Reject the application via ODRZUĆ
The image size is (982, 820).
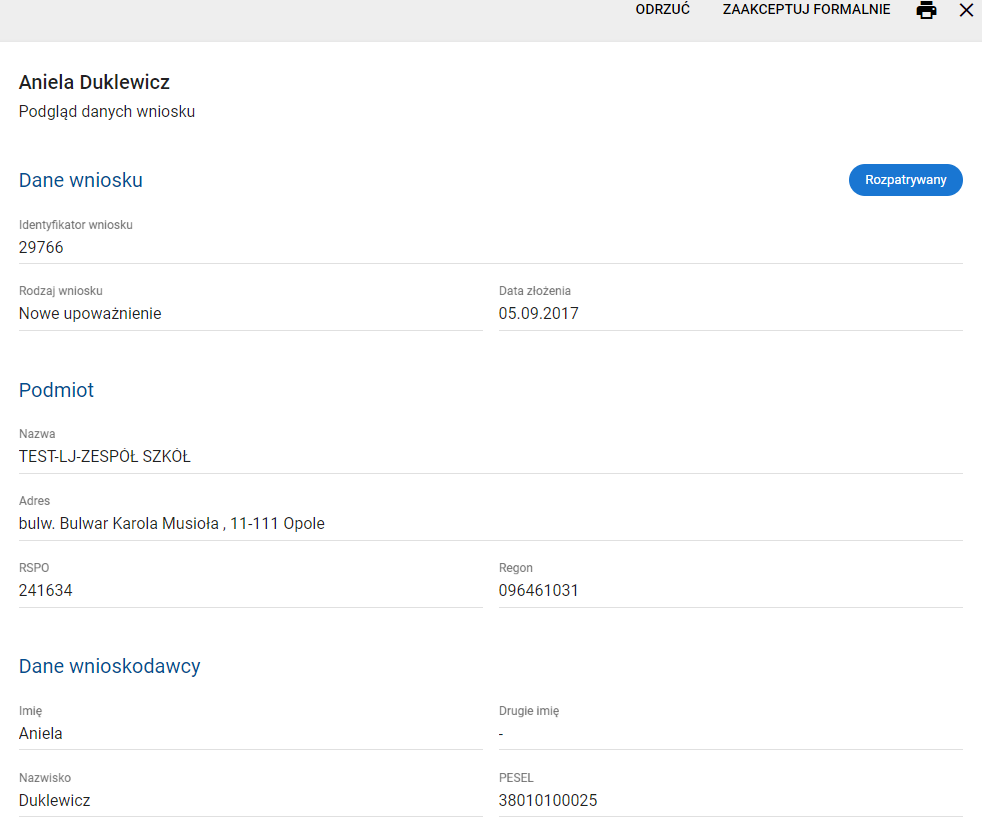coord(662,10)
